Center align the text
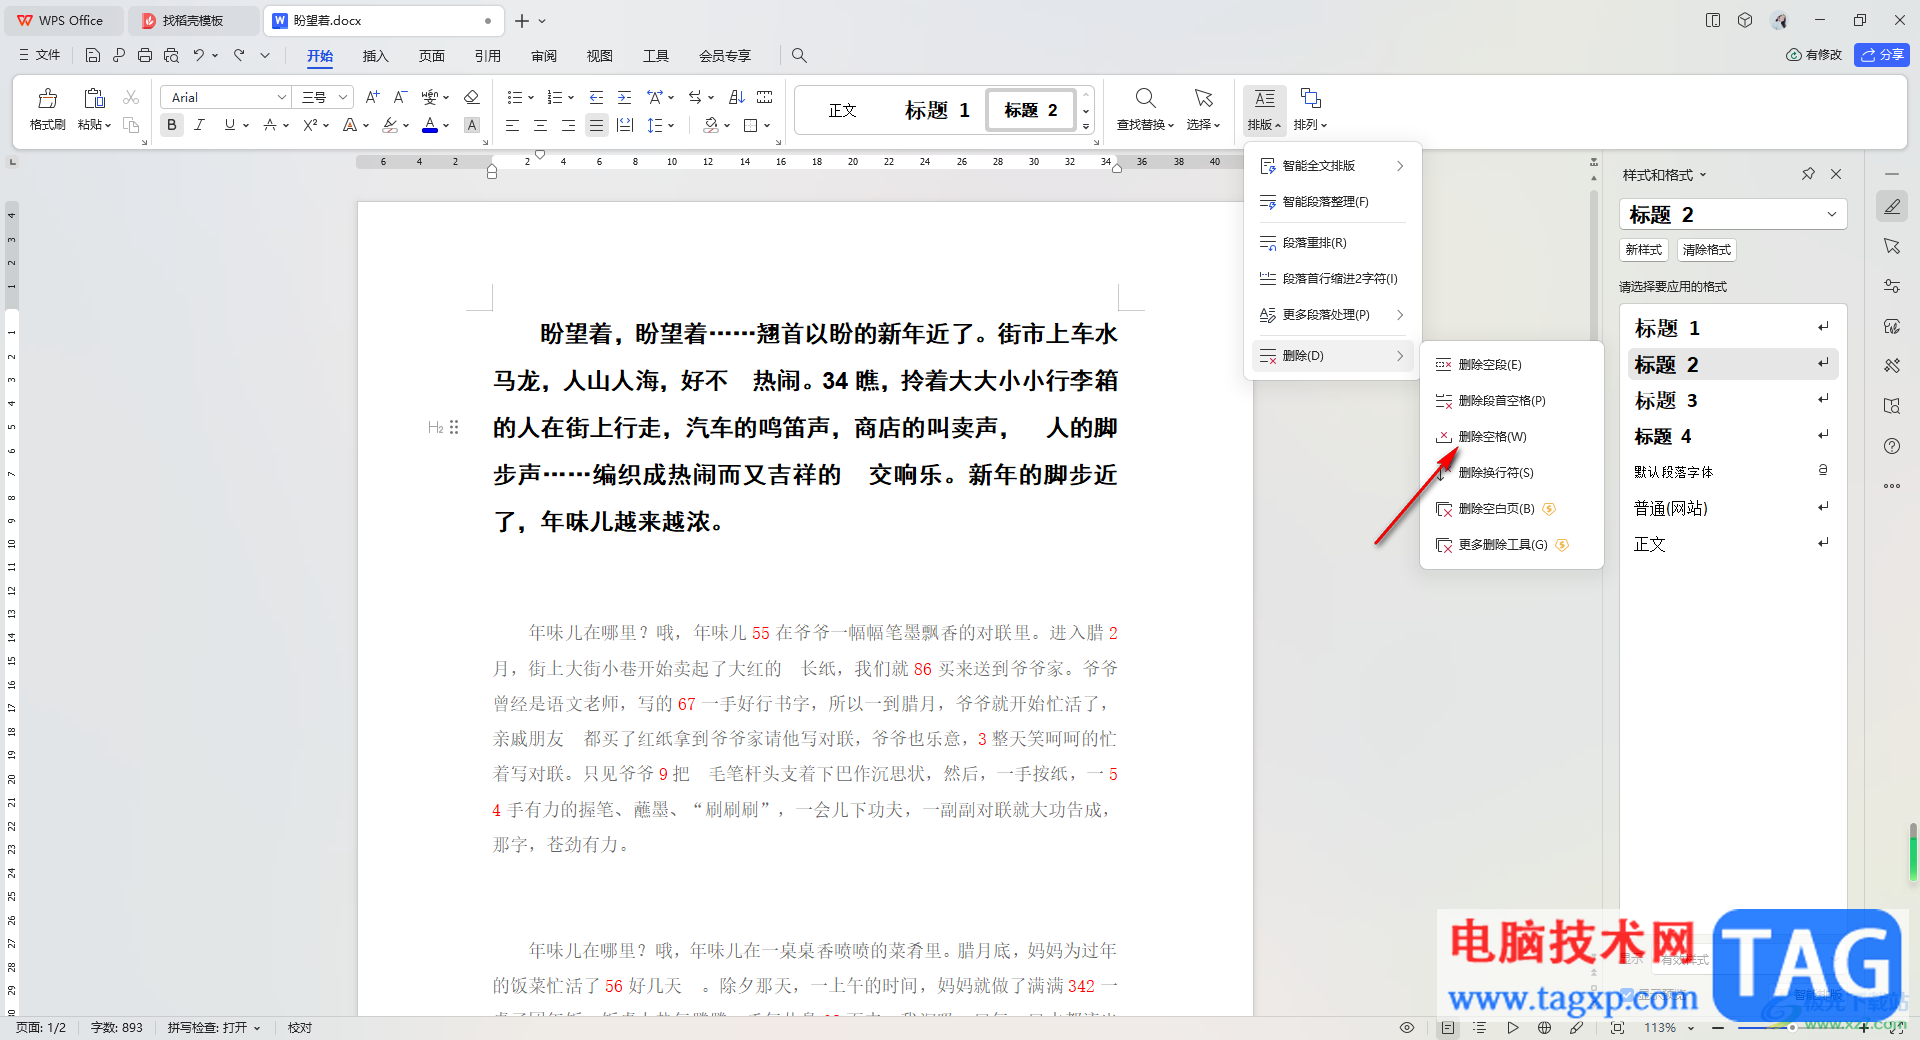 click(x=540, y=125)
